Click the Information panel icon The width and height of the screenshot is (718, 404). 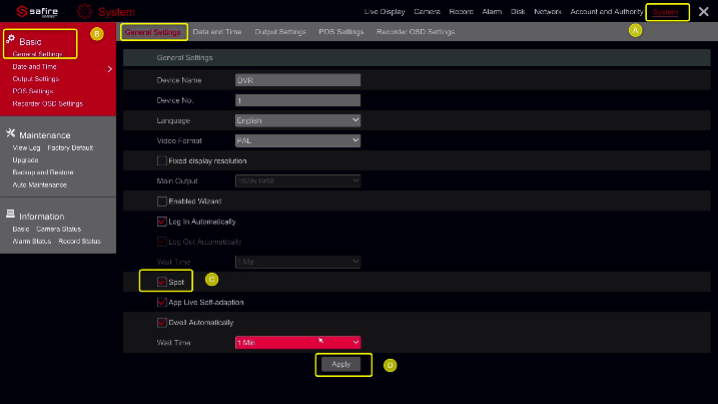pos(11,215)
